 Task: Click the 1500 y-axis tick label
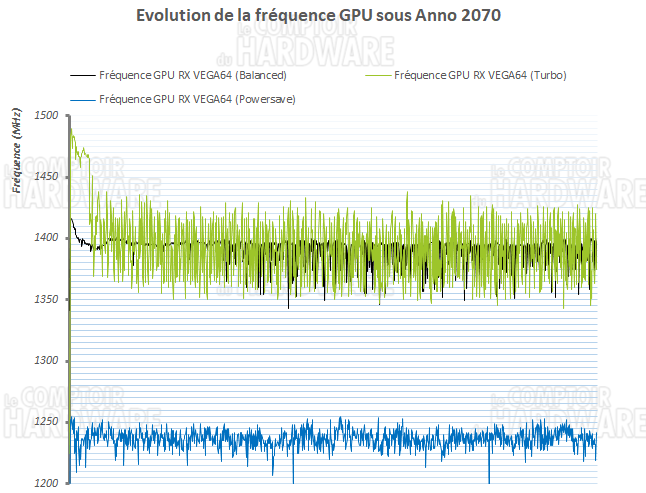point(46,115)
